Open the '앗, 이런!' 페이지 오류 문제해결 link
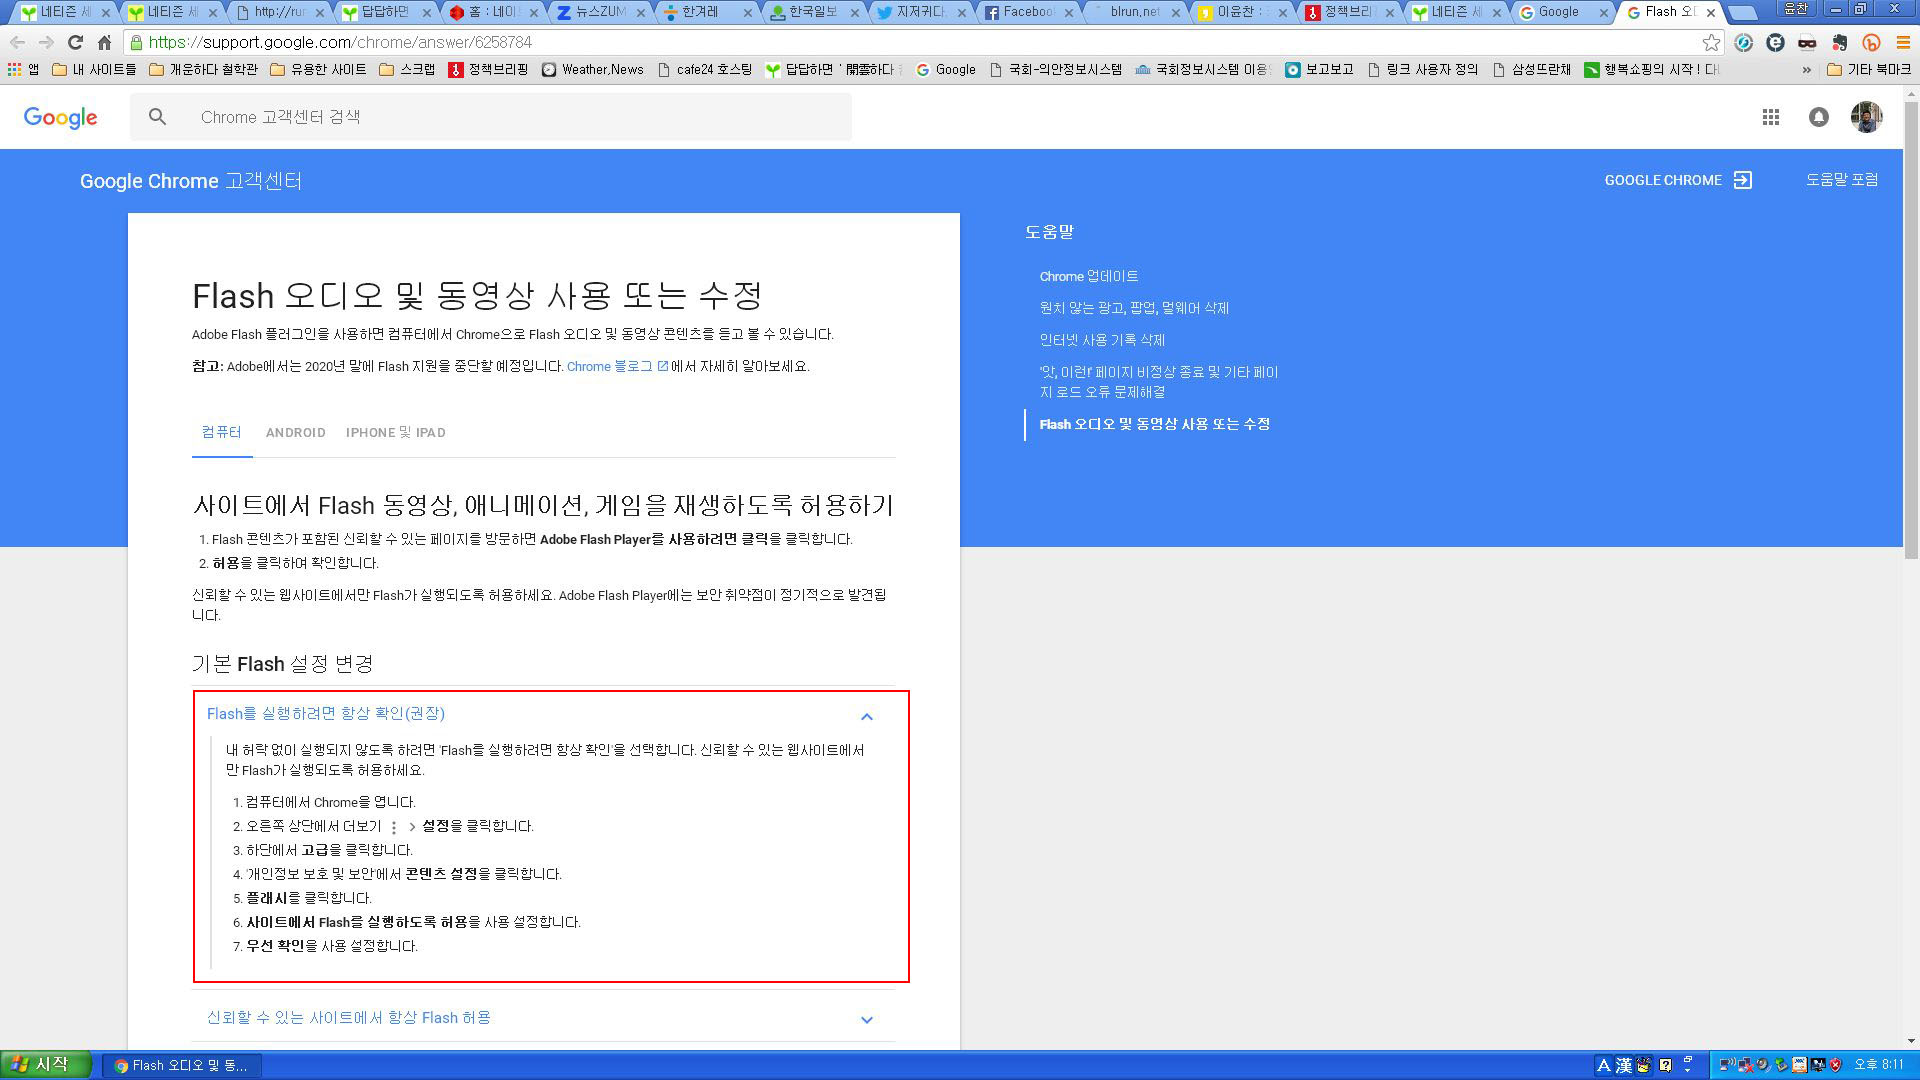The image size is (1920, 1080). point(1158,382)
